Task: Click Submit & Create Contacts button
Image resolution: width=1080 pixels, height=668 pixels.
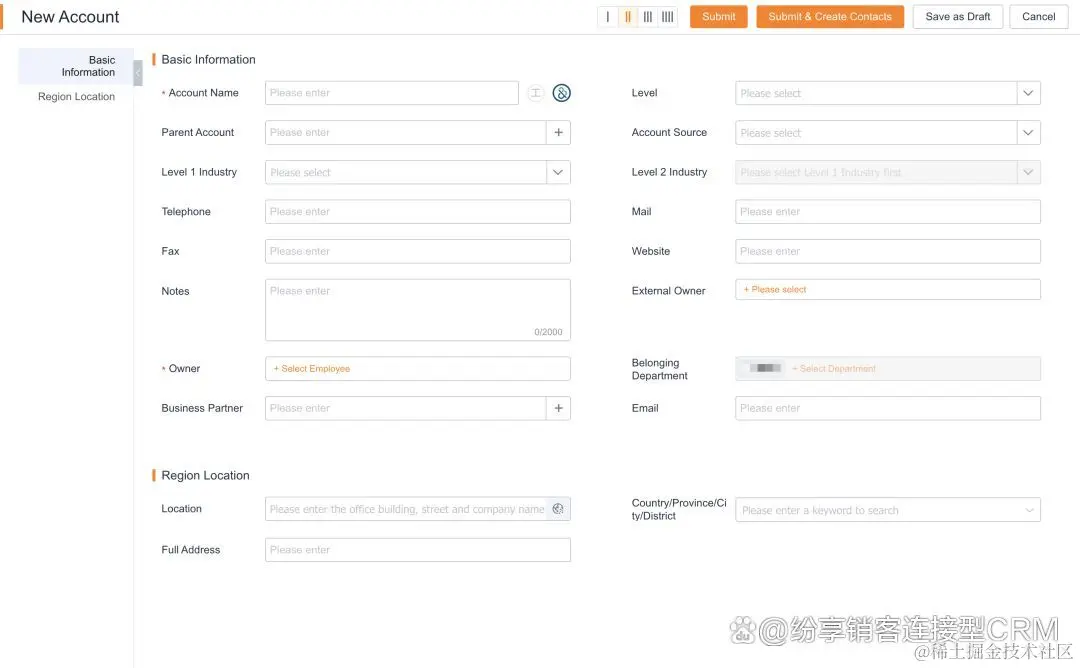Action: click(830, 17)
